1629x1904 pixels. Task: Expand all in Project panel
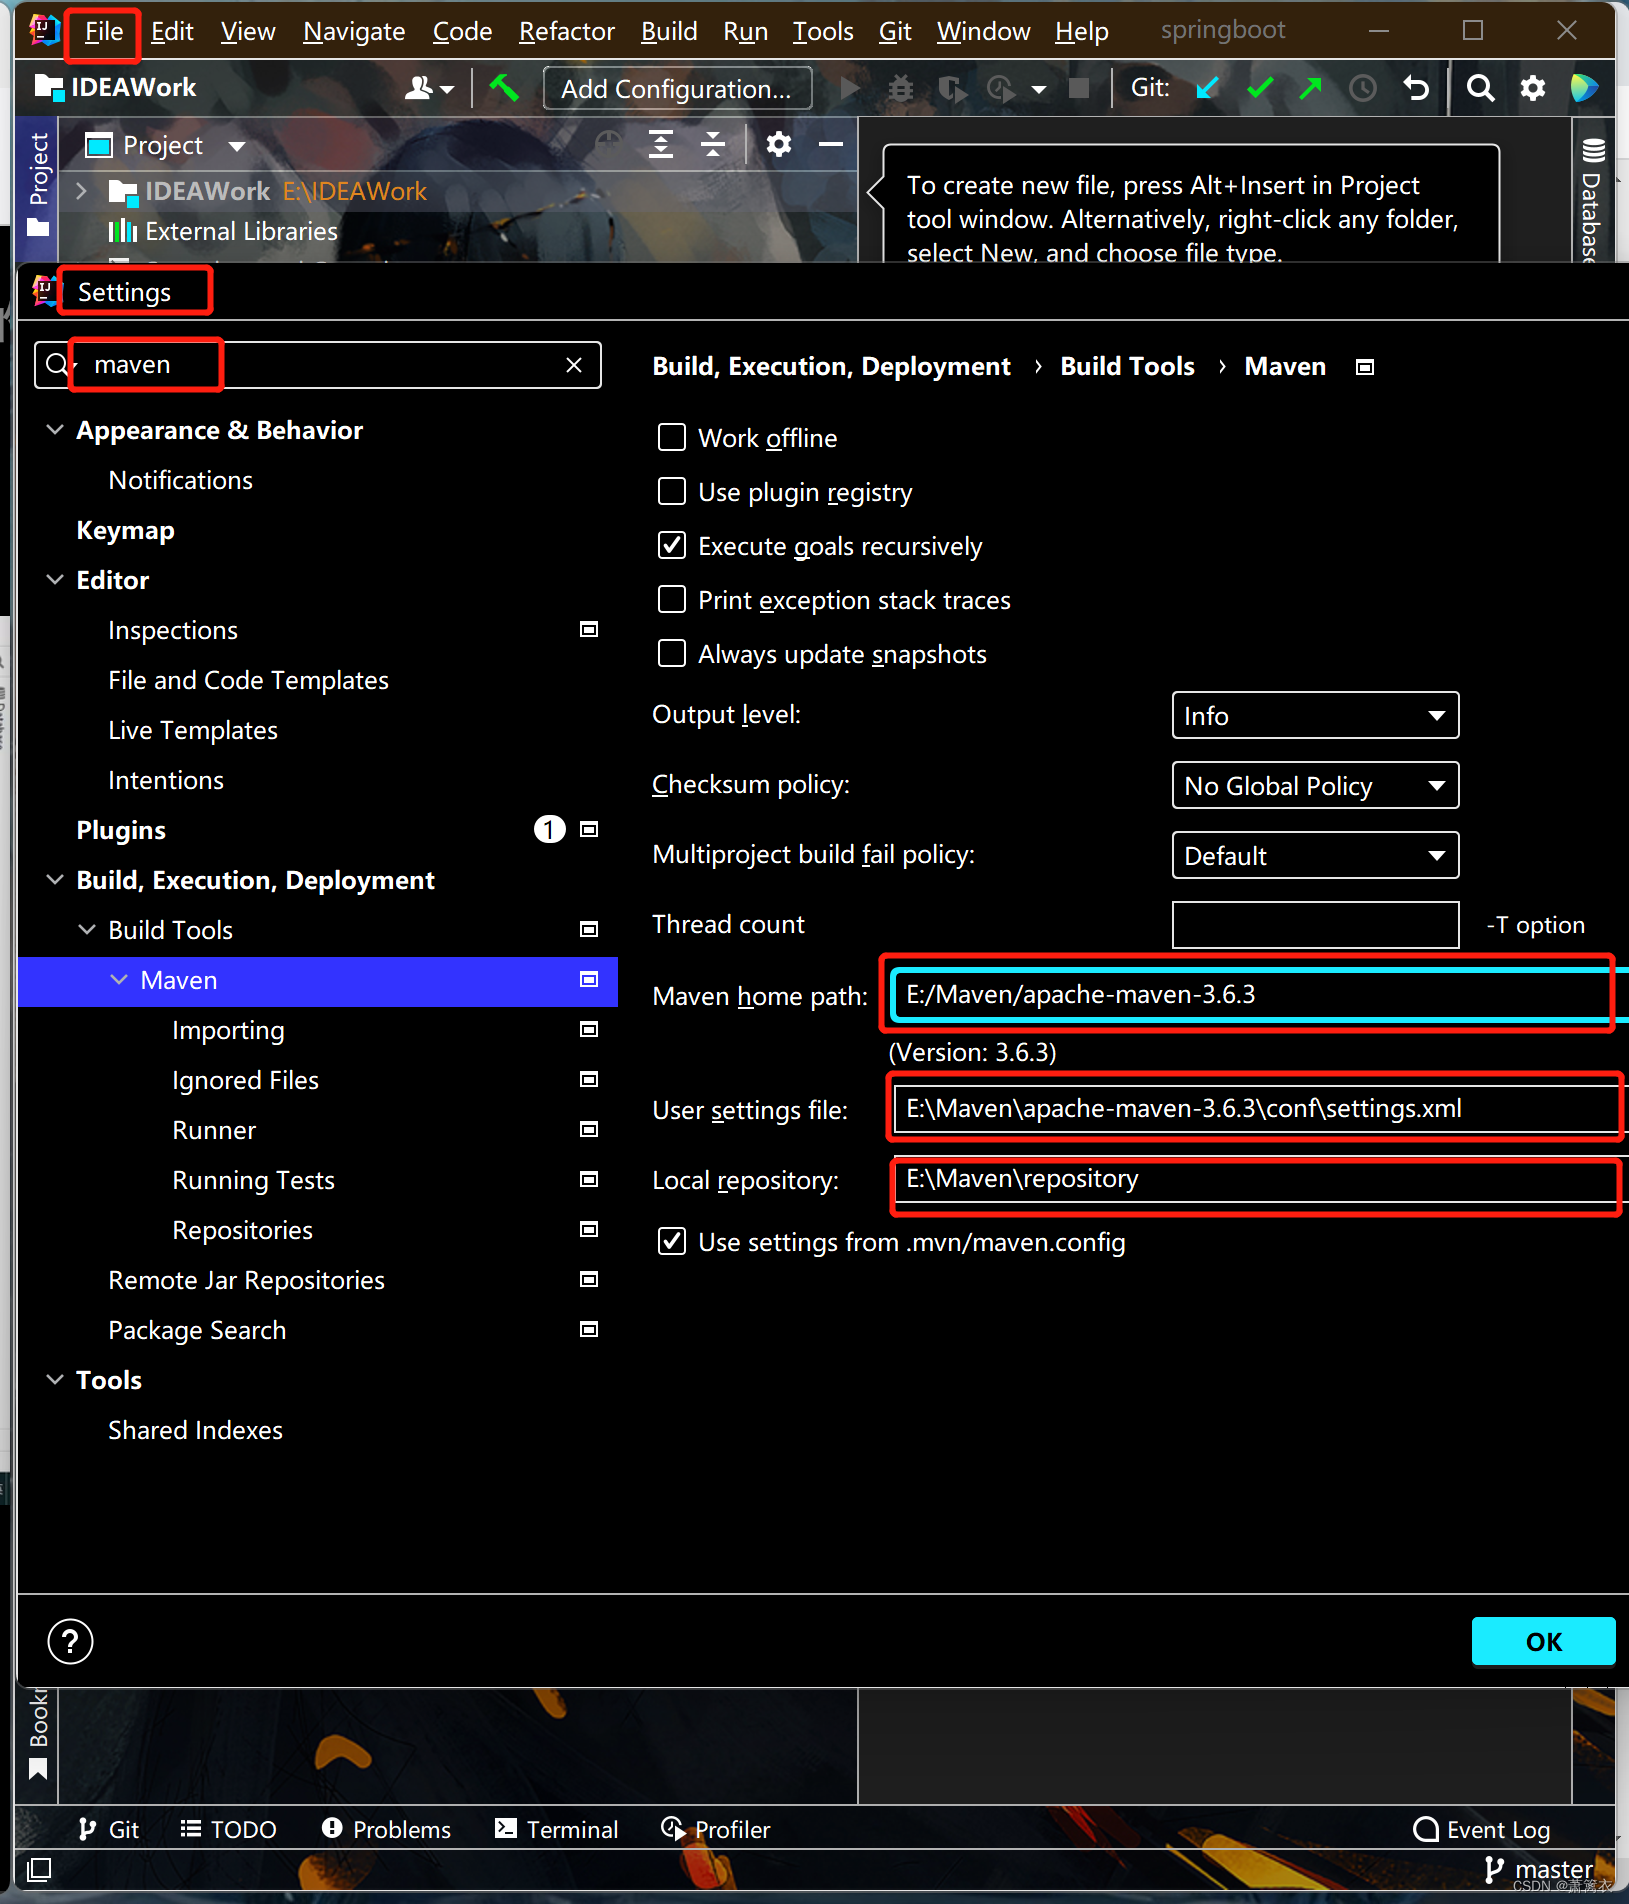(661, 145)
